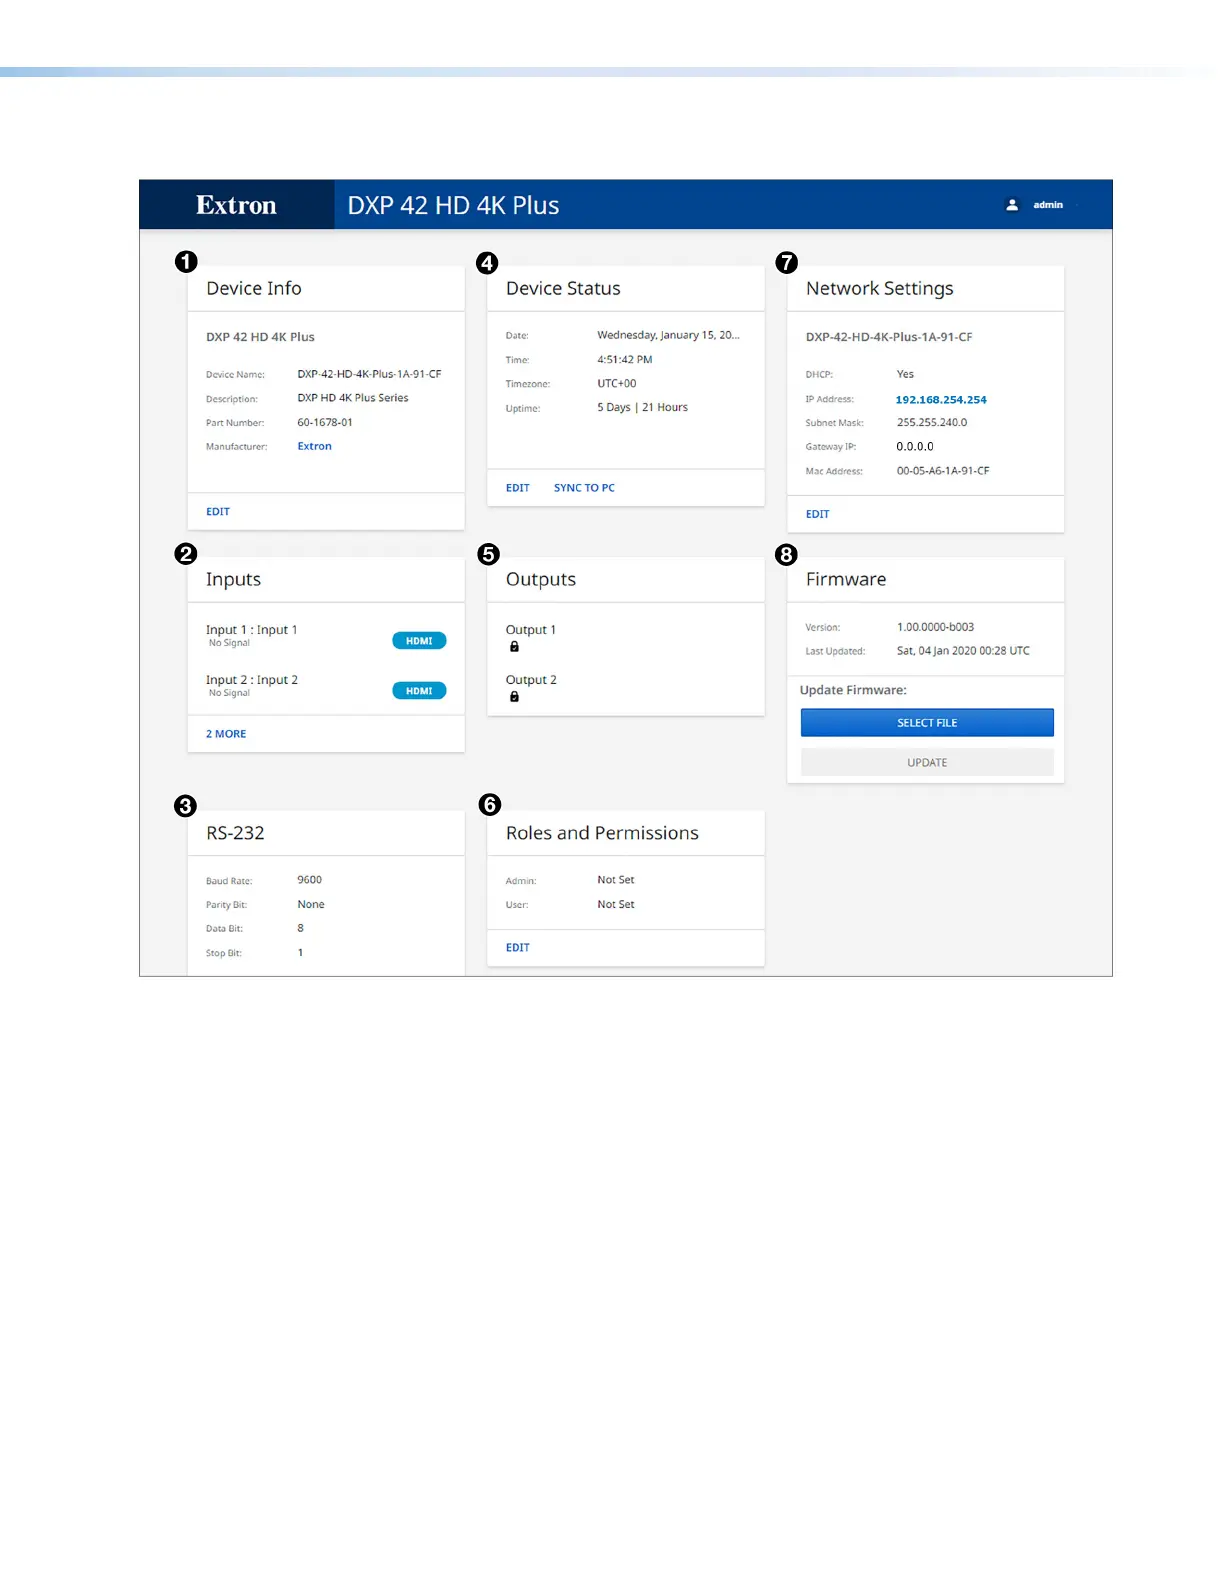
Task: Click SYNC TO PC in Device Status
Action: [x=584, y=488]
